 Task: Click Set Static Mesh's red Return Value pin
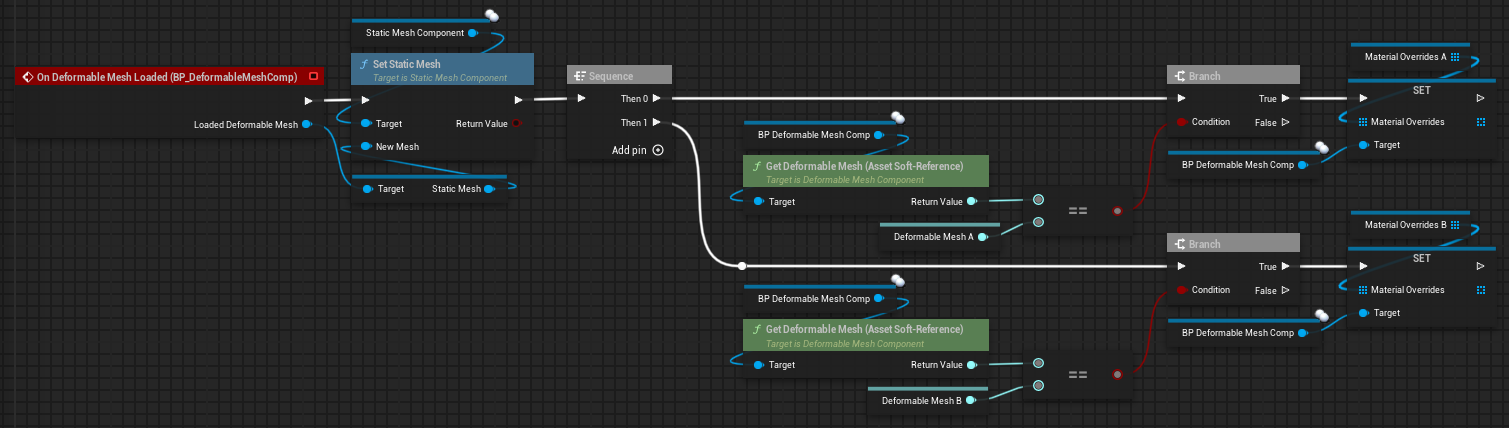(516, 123)
